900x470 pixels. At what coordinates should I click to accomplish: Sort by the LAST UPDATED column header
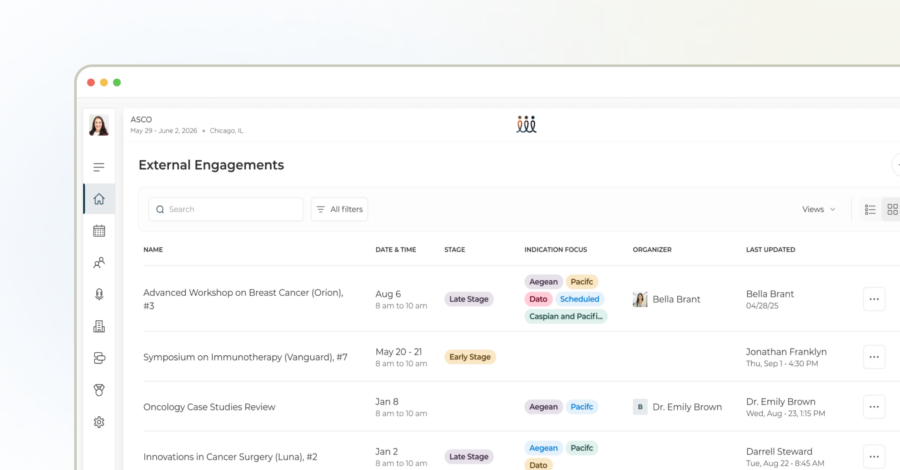(x=770, y=250)
